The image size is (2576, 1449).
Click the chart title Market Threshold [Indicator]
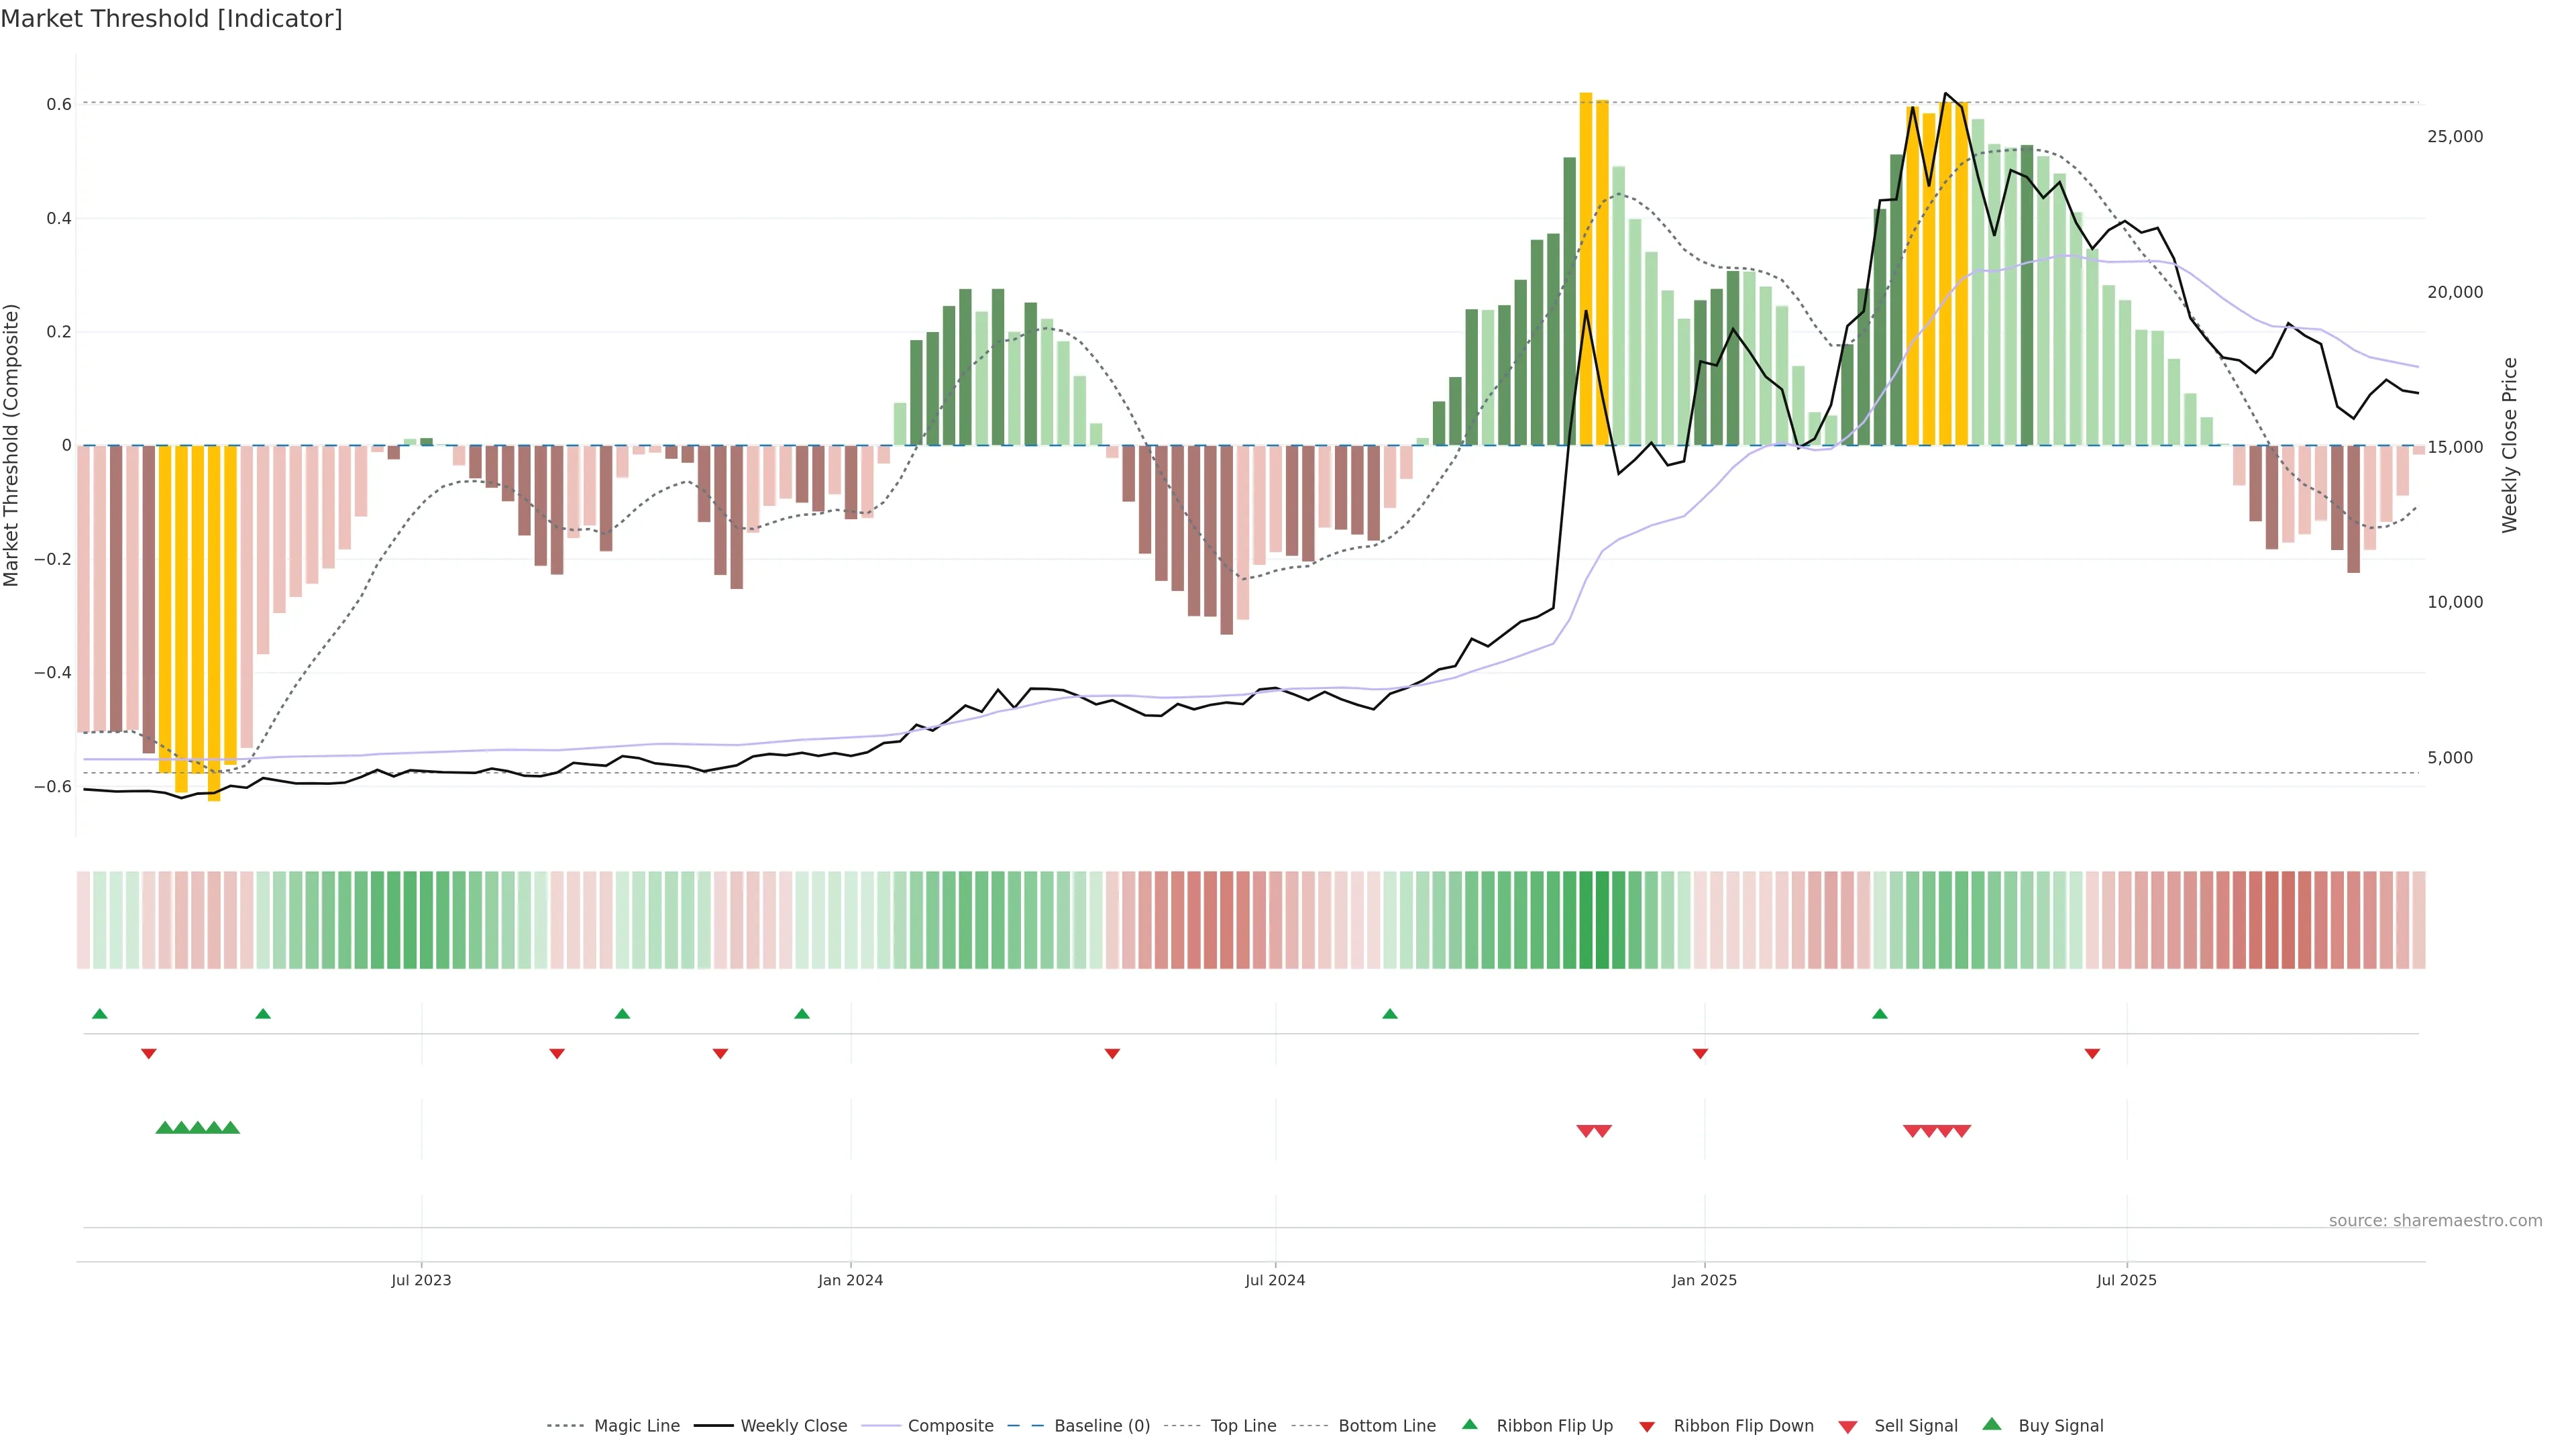[x=171, y=19]
